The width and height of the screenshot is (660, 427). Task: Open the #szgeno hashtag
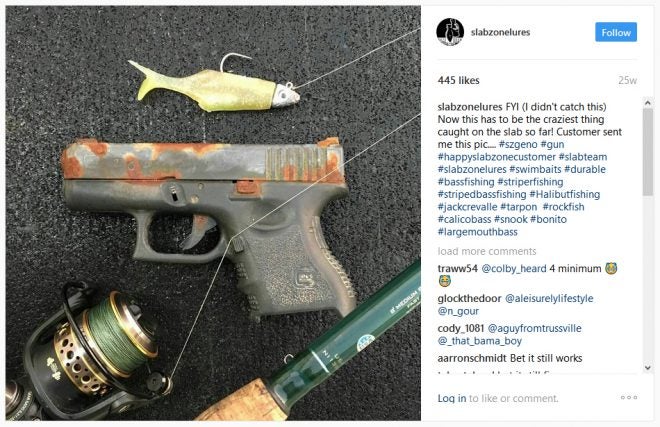[x=518, y=144]
